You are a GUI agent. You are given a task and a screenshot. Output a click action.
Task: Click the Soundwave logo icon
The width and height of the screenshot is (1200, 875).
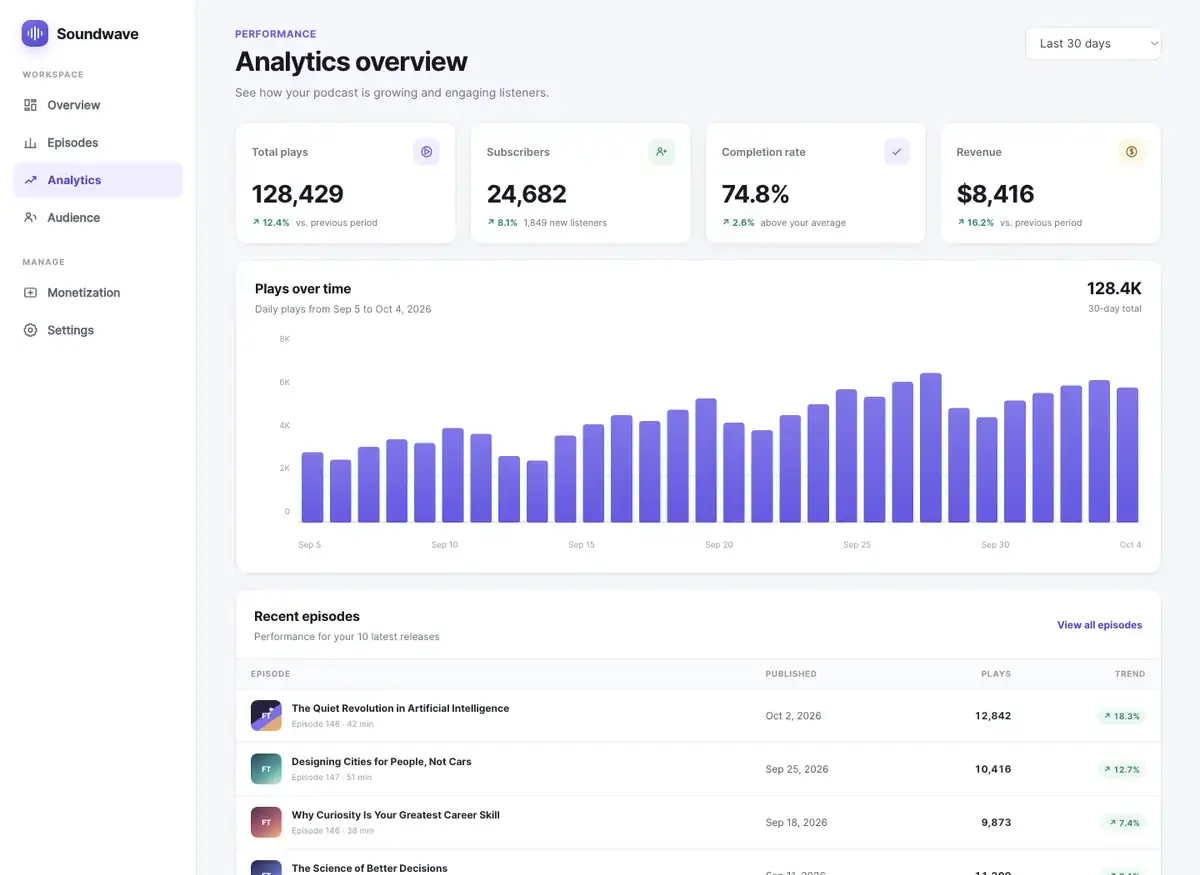click(35, 34)
